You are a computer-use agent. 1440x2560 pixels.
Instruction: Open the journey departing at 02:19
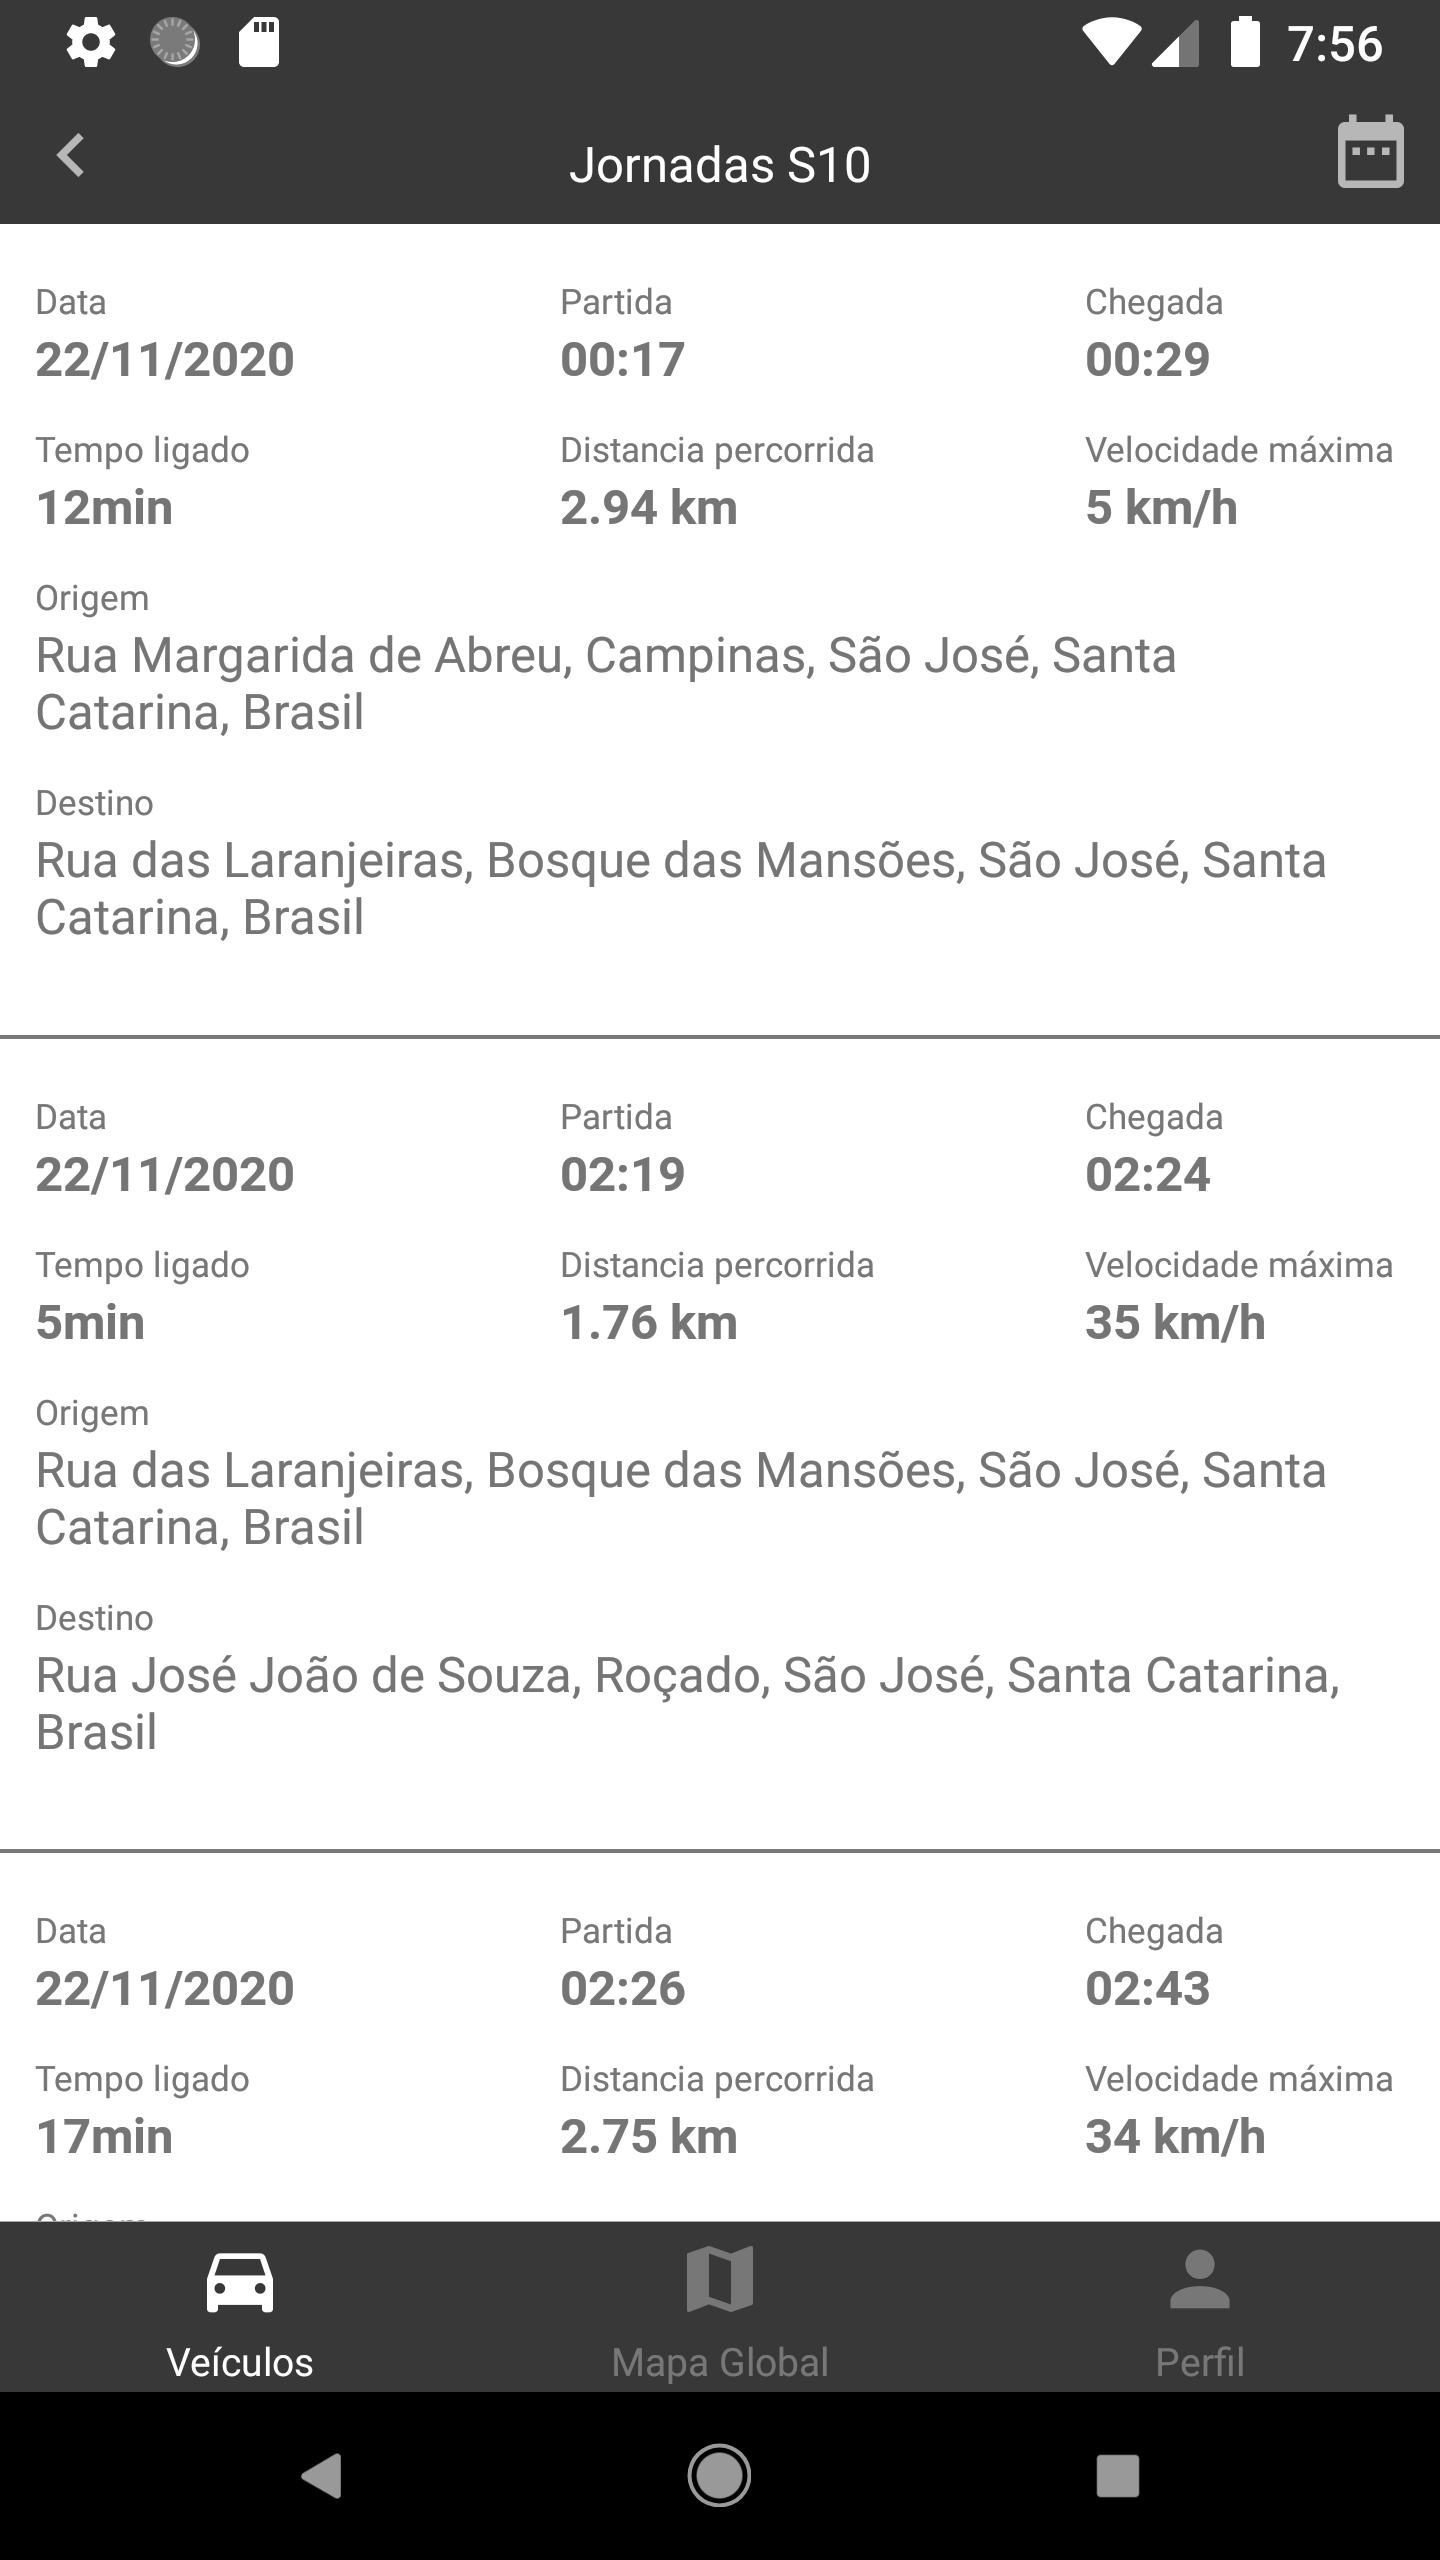tap(622, 1174)
